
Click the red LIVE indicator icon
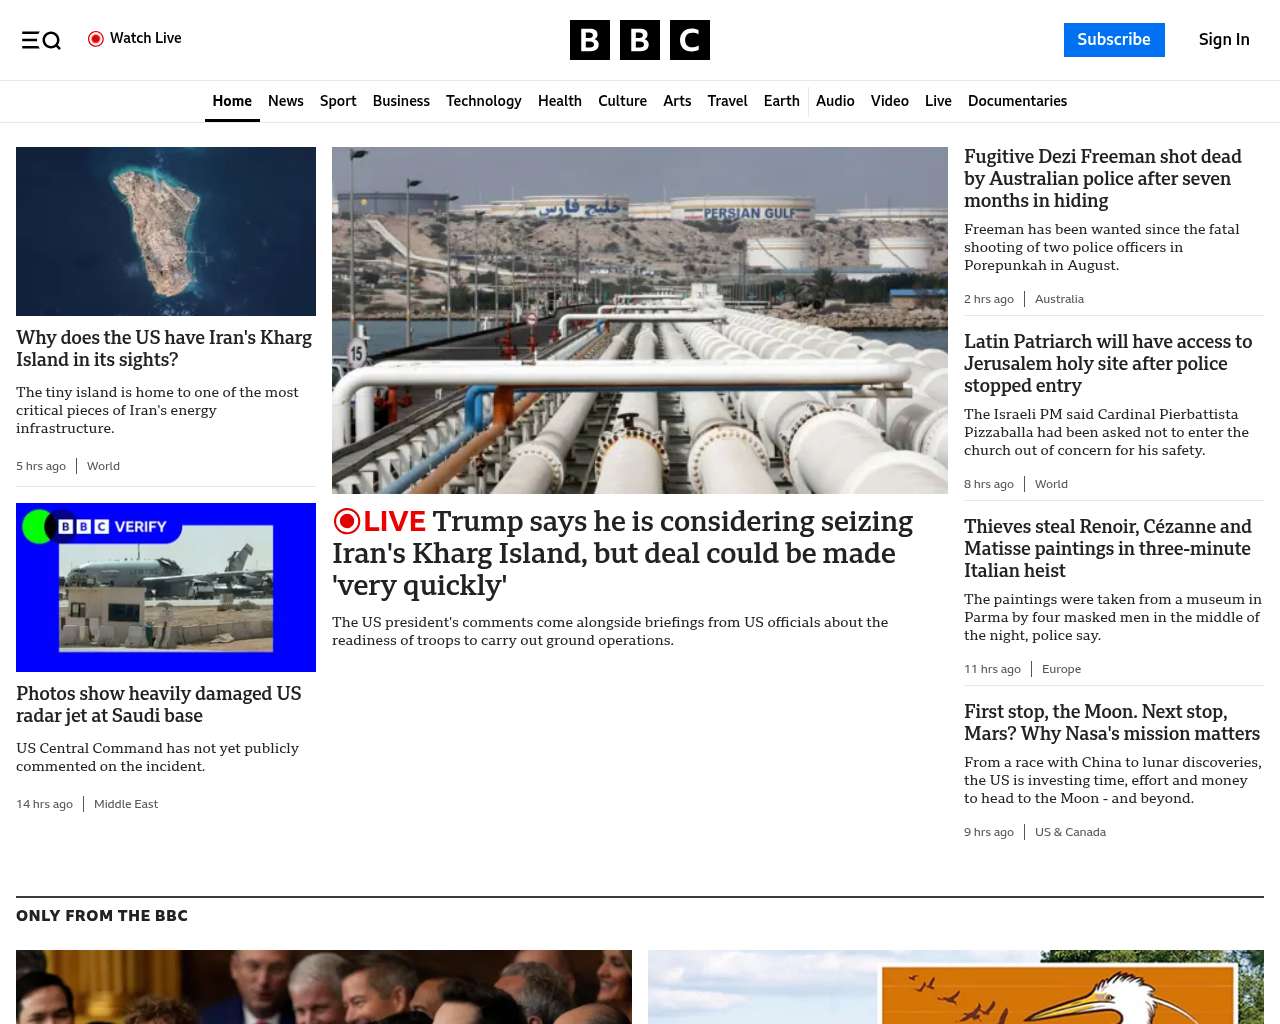(x=347, y=521)
